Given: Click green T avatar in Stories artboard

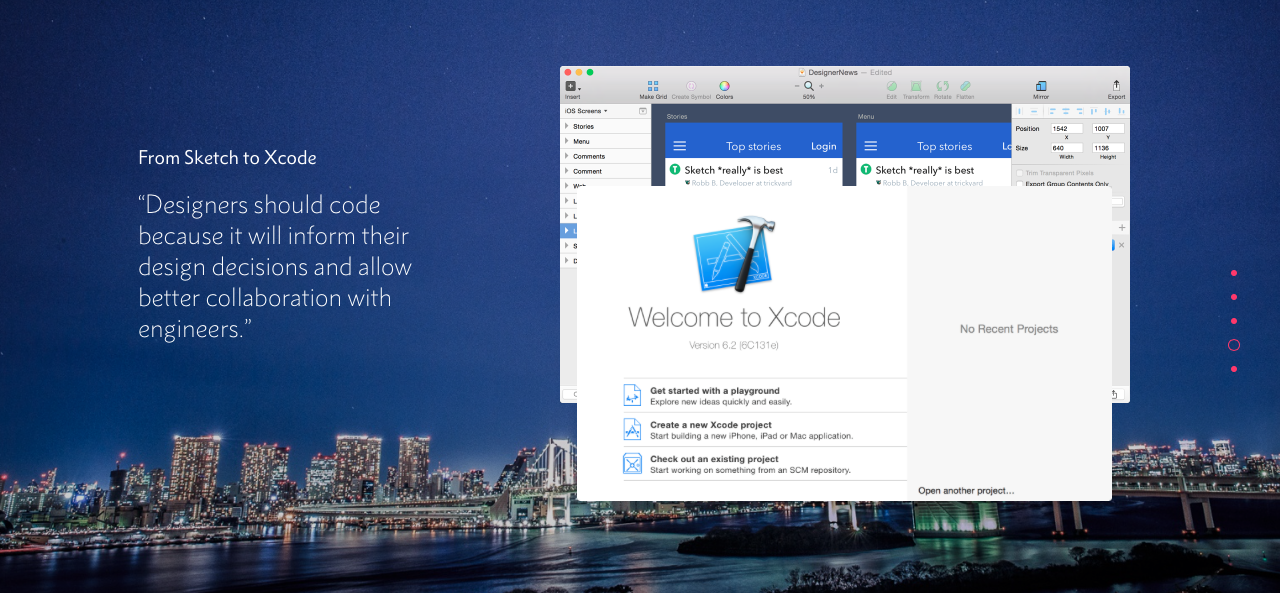Looking at the screenshot, I should [x=675, y=170].
